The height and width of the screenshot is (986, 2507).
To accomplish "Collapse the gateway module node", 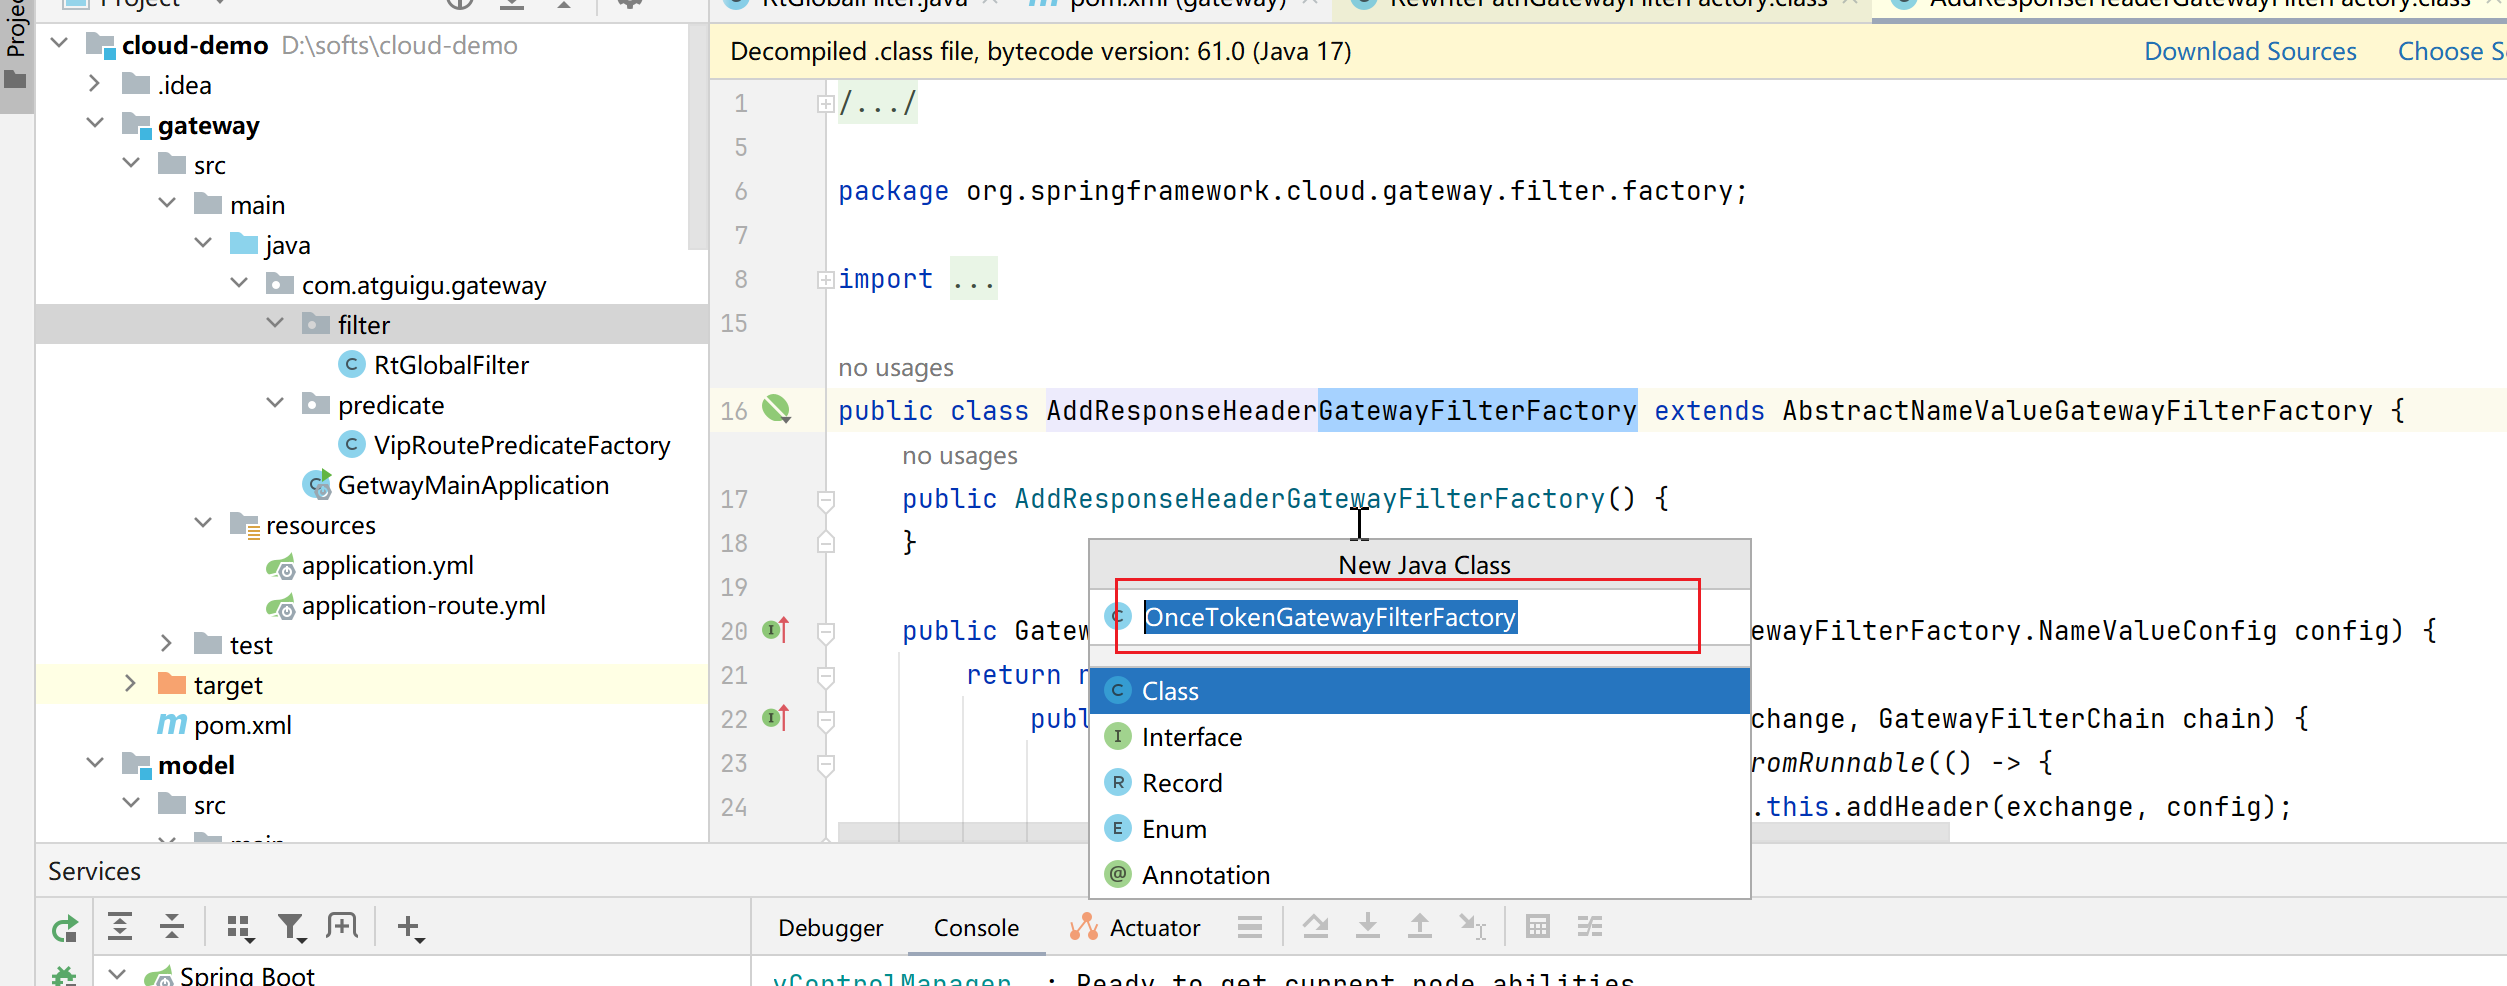I will [95, 123].
